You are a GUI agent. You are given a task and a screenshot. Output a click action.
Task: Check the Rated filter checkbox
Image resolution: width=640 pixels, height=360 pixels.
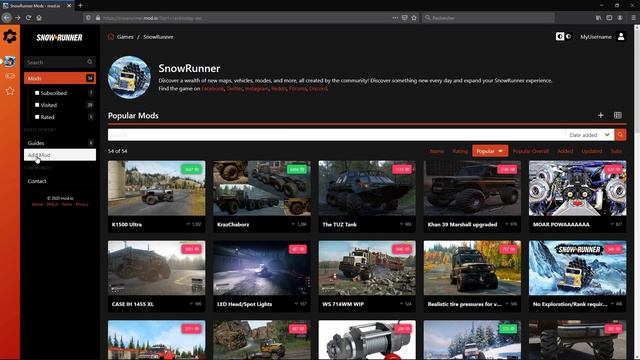point(37,117)
